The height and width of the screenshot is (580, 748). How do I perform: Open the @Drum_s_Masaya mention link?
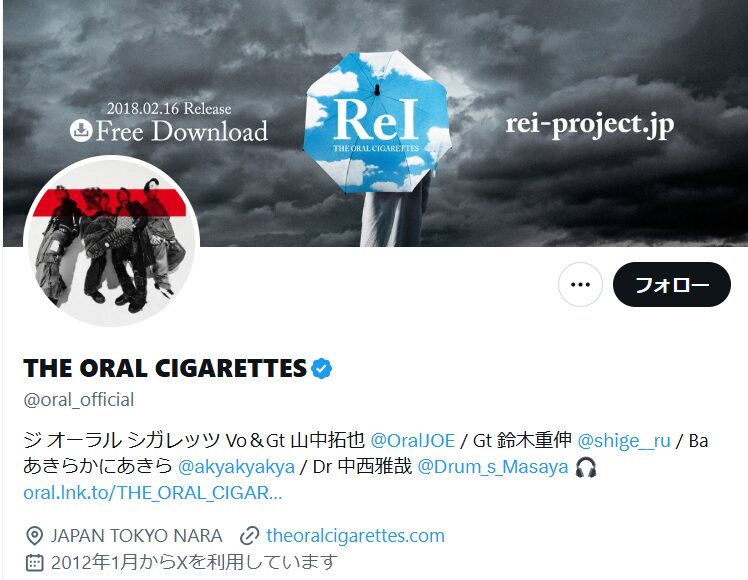[493, 466]
